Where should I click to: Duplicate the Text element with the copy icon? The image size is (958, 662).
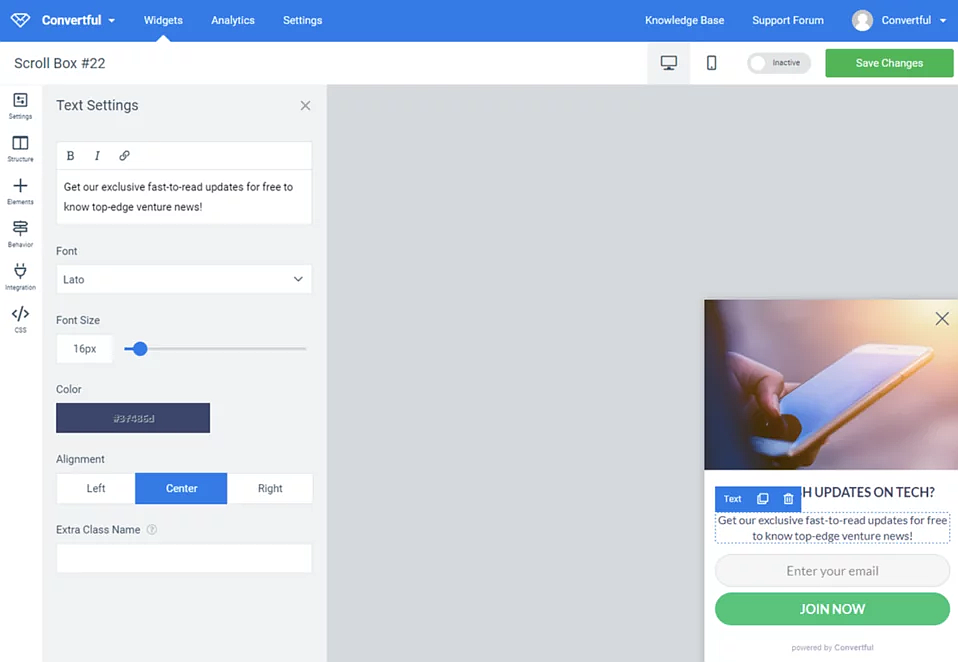[762, 499]
